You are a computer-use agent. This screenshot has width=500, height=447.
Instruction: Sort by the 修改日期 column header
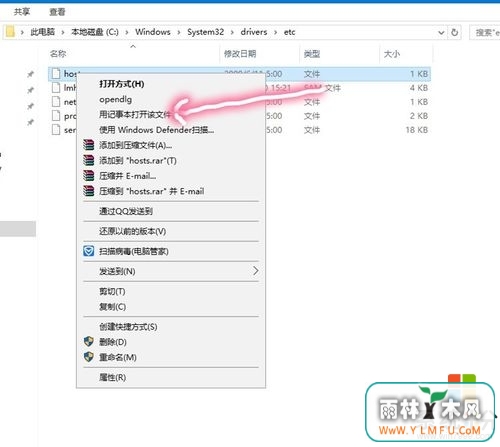pyautogui.click(x=240, y=54)
